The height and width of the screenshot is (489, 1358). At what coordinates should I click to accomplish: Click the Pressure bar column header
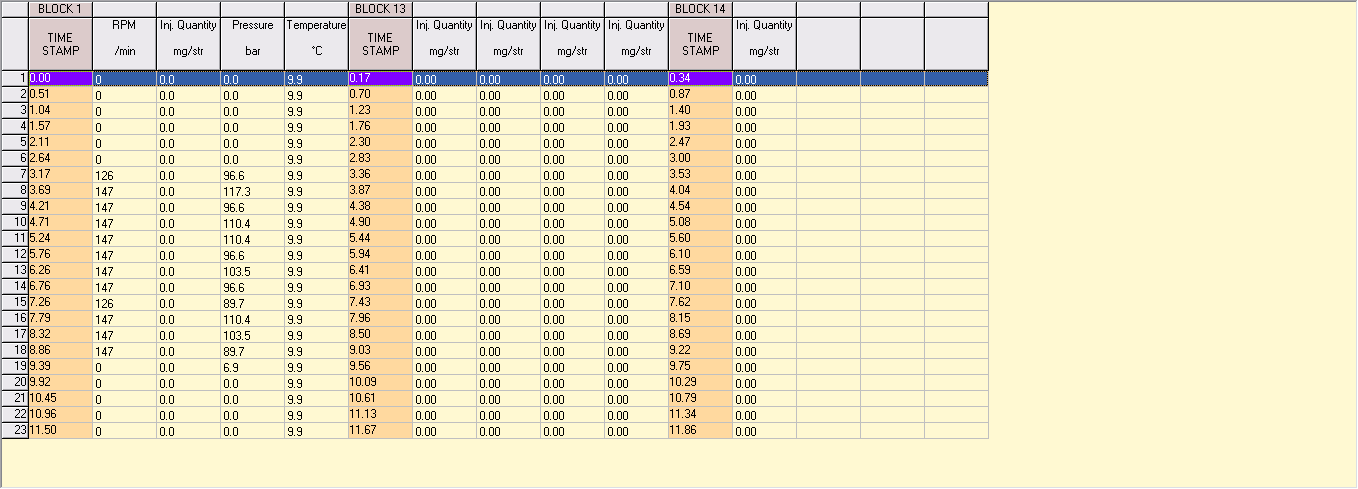252,43
